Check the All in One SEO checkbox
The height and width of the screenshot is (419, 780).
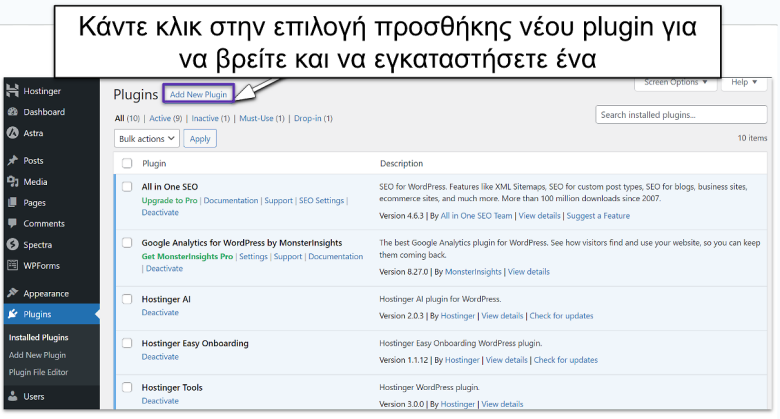127,187
